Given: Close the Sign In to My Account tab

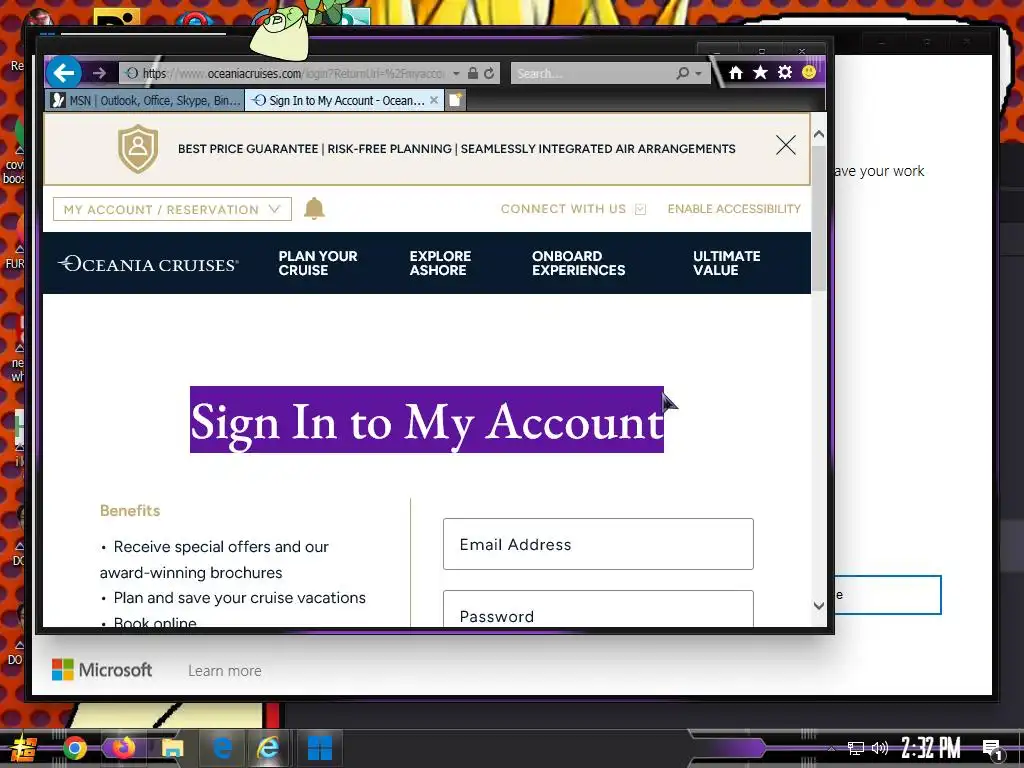Looking at the screenshot, I should click(434, 100).
